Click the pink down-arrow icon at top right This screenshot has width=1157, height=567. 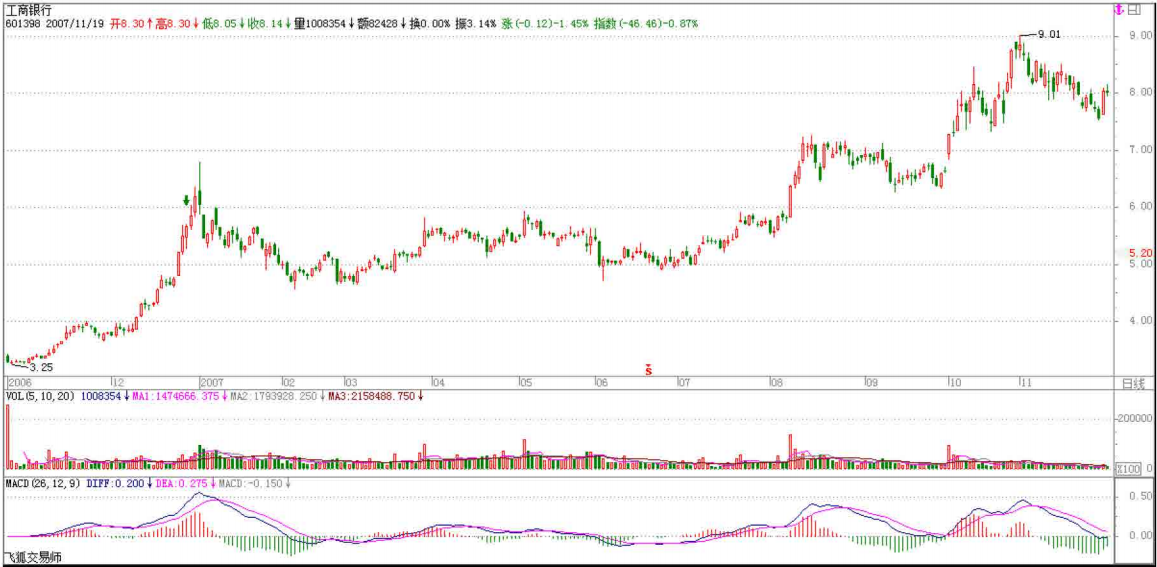[1119, 10]
